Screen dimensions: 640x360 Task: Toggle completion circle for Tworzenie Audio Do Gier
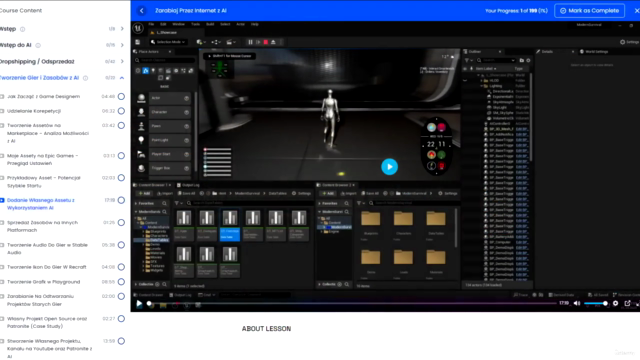(121, 245)
